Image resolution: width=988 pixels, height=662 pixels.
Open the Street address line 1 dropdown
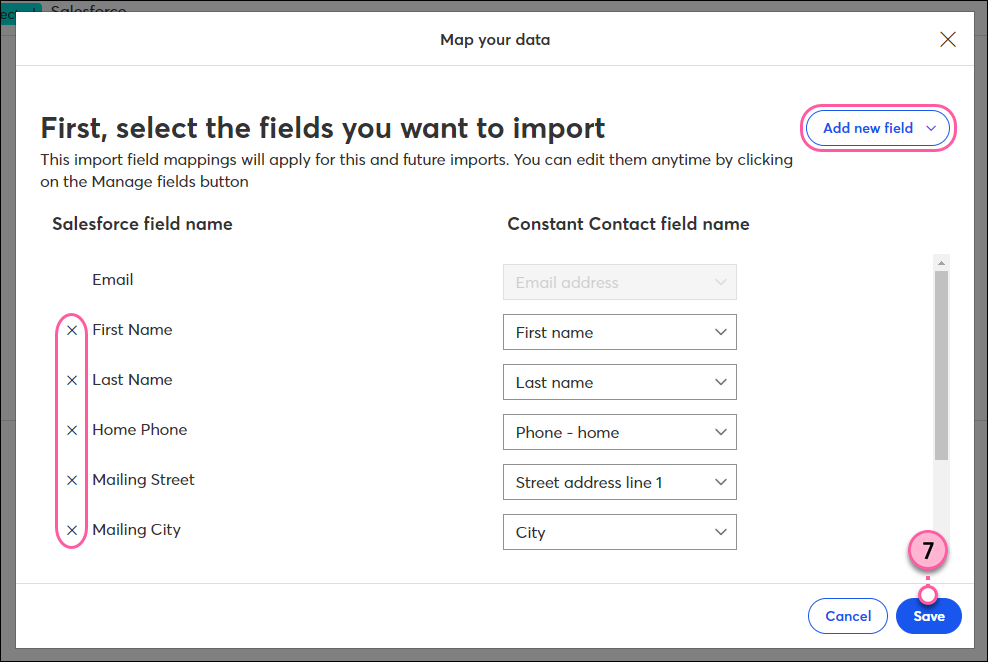[619, 482]
